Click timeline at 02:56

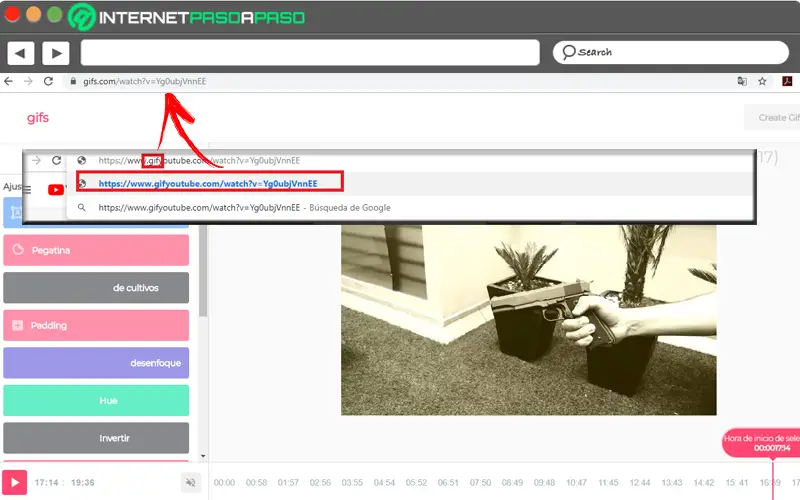[320, 483]
